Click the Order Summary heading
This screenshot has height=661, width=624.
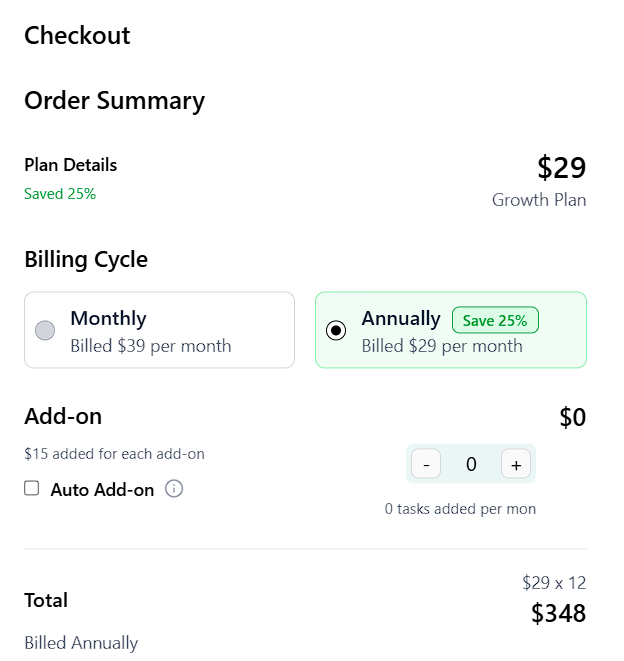point(114,101)
